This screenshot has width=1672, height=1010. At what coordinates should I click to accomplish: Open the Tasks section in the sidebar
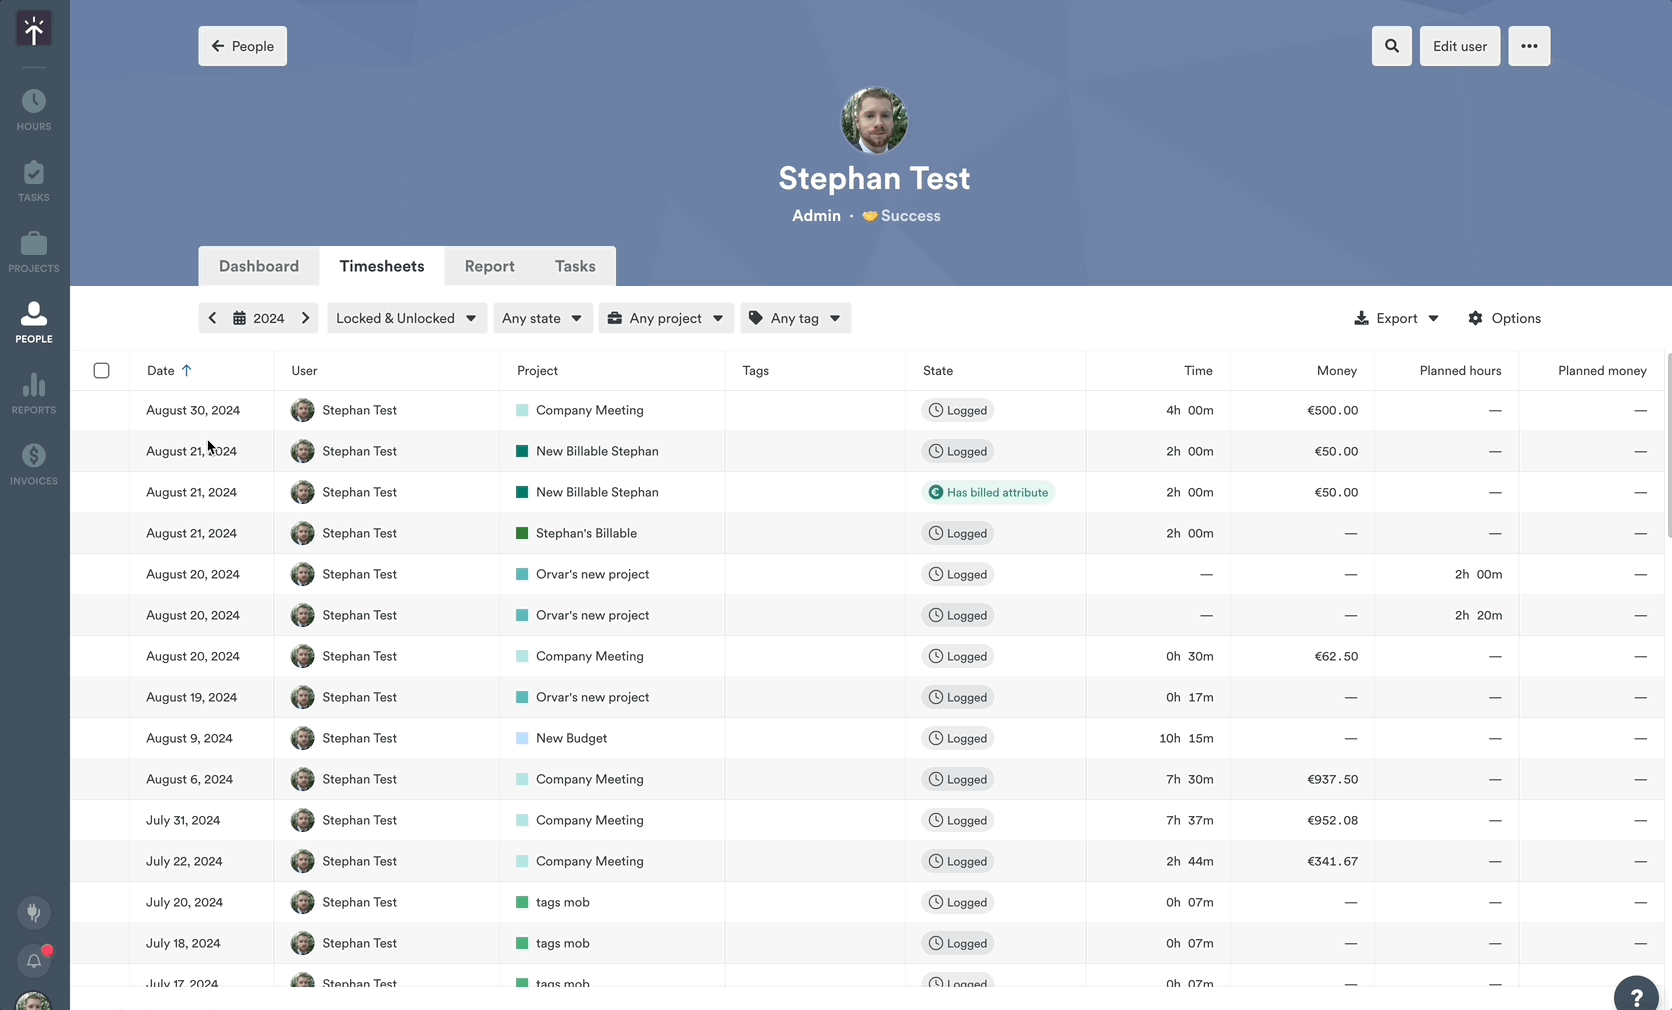33,177
